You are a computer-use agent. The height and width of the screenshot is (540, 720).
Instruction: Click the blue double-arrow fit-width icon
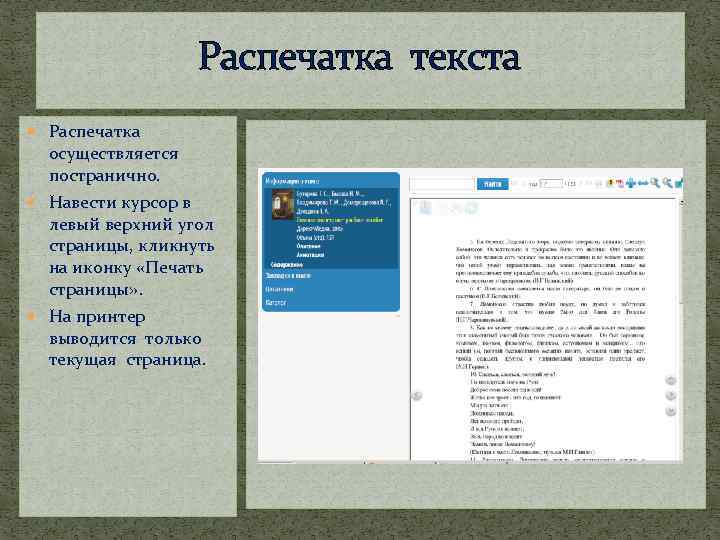point(643,183)
